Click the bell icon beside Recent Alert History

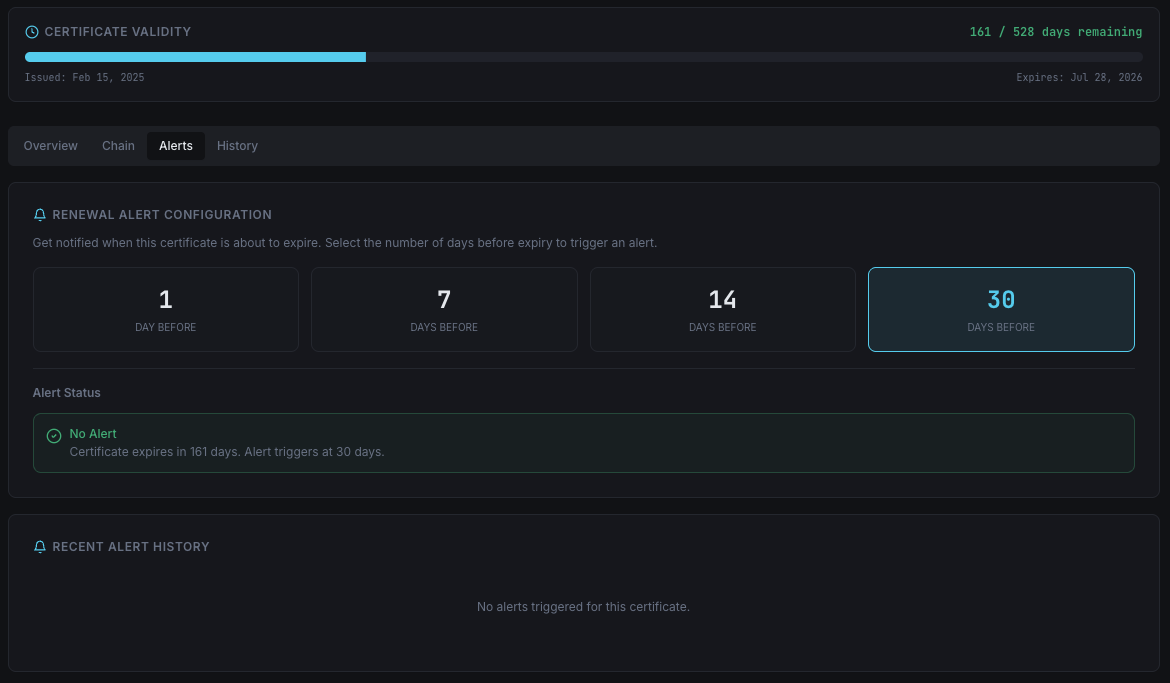point(40,547)
